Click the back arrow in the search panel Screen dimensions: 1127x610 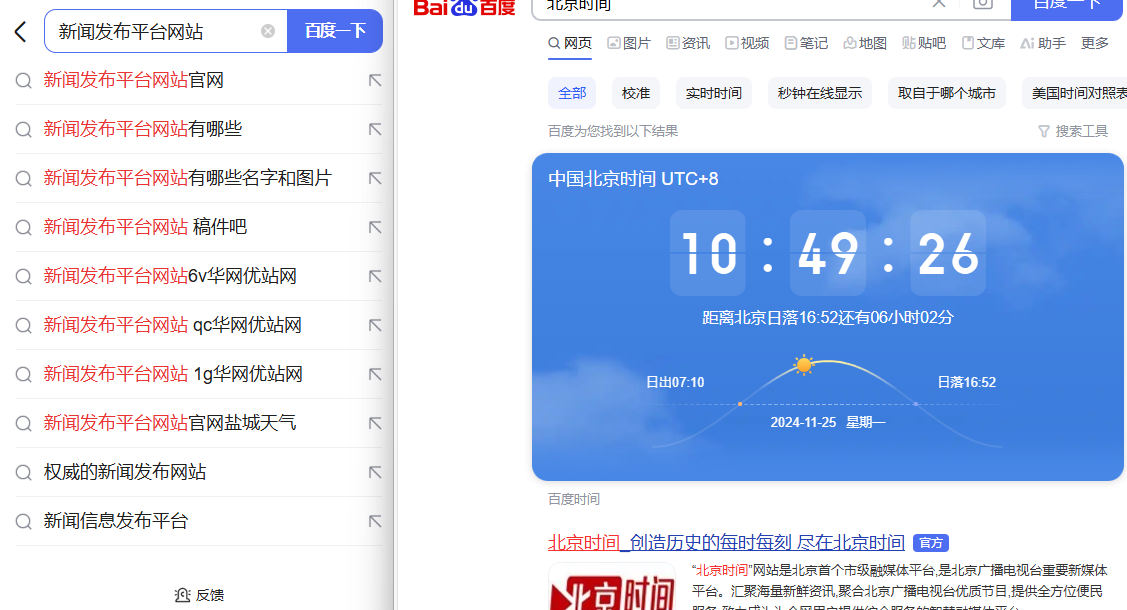point(20,32)
